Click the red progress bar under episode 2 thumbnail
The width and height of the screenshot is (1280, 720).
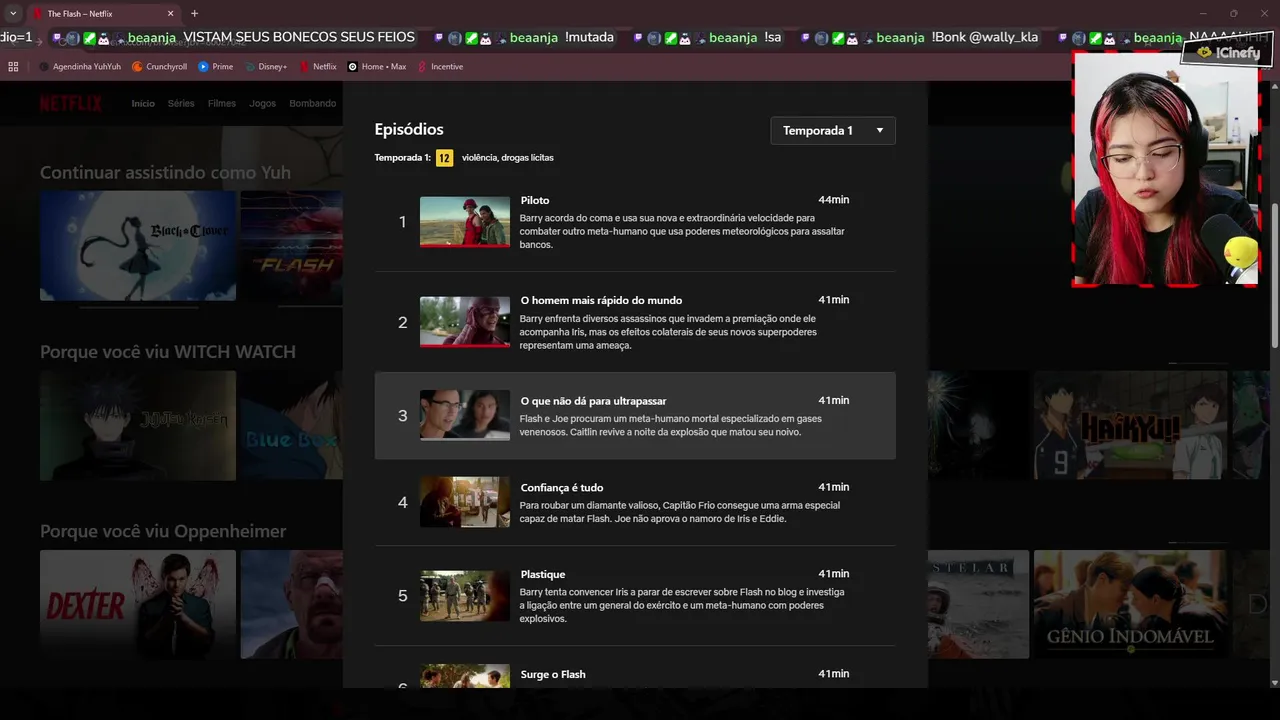465,346
